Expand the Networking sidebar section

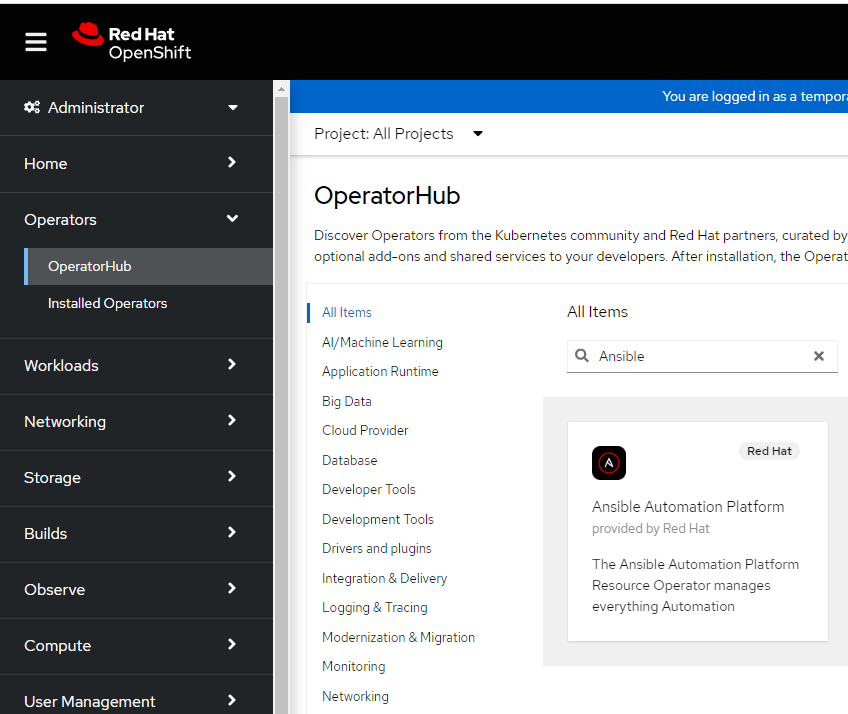[x=65, y=421]
